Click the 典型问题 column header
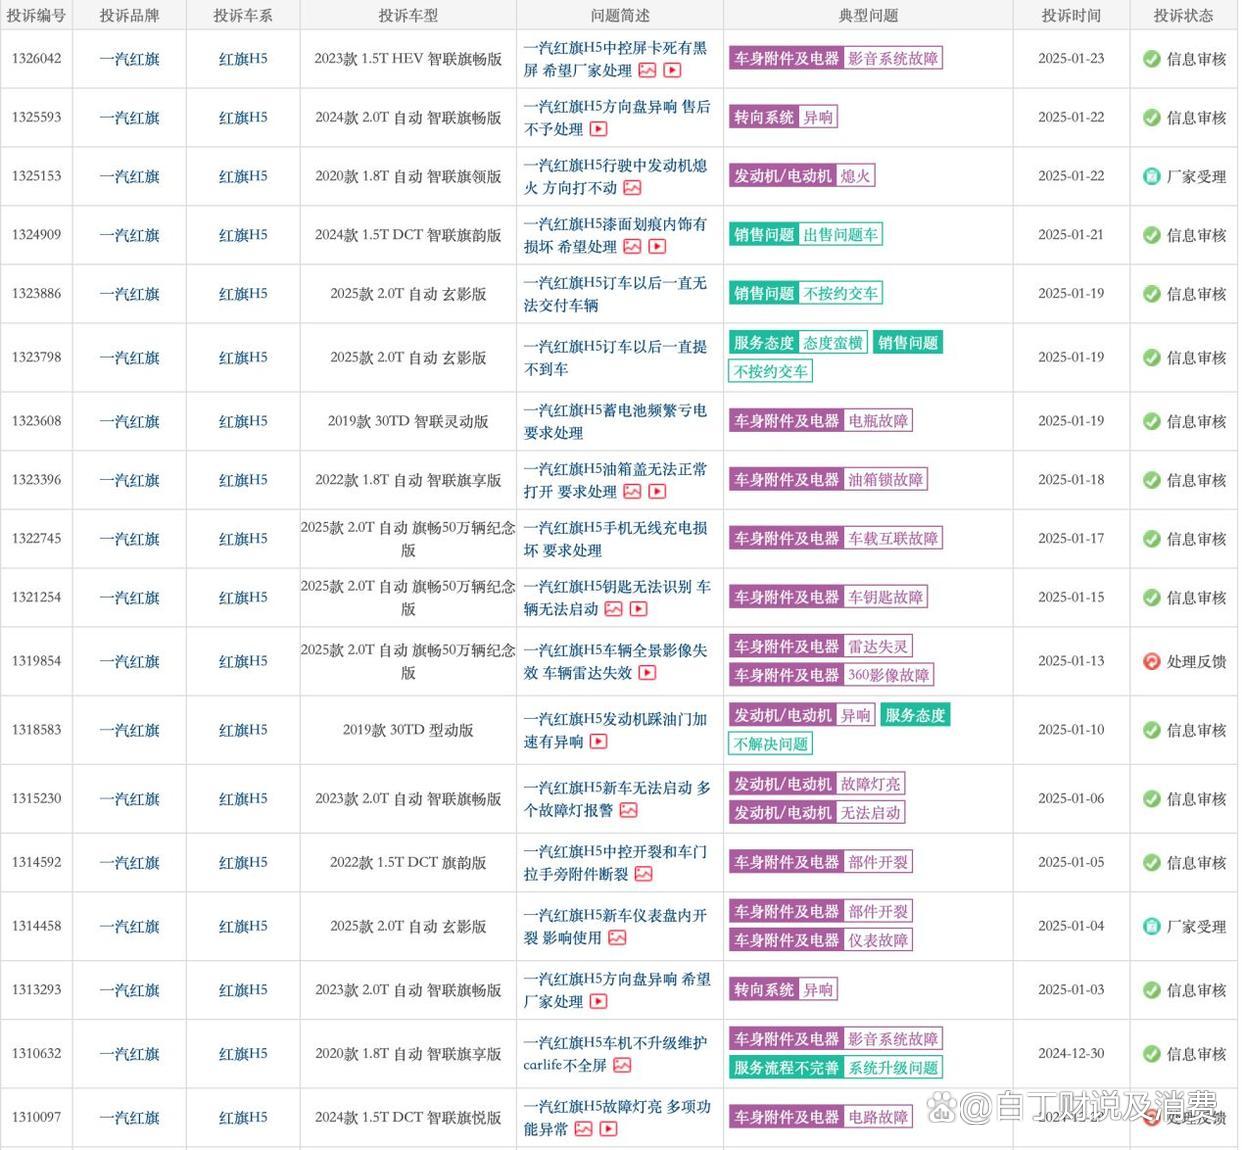The image size is (1242, 1150). 868,15
